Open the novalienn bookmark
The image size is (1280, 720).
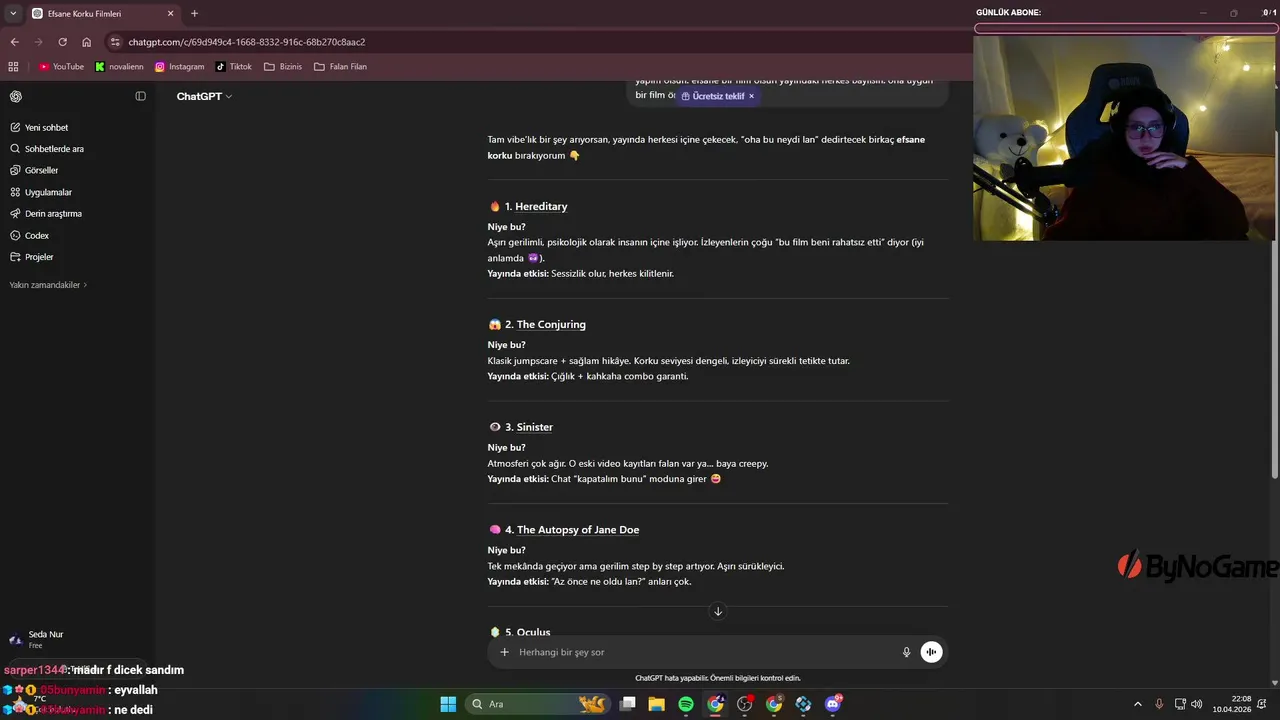pos(119,67)
